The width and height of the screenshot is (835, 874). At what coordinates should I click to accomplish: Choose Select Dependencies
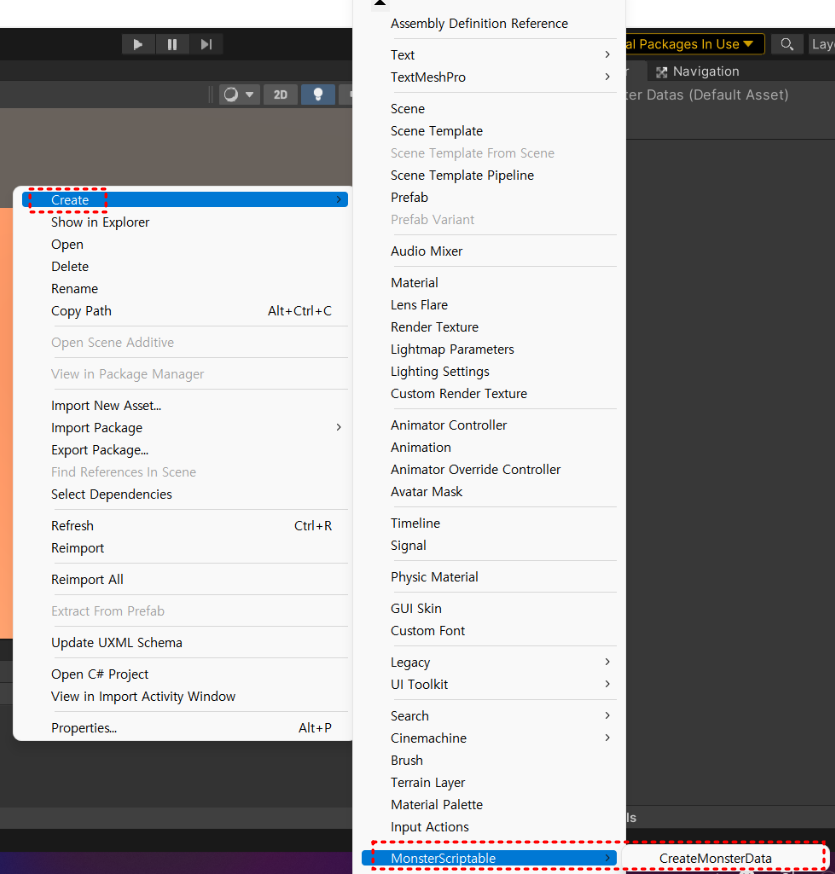[185, 494]
